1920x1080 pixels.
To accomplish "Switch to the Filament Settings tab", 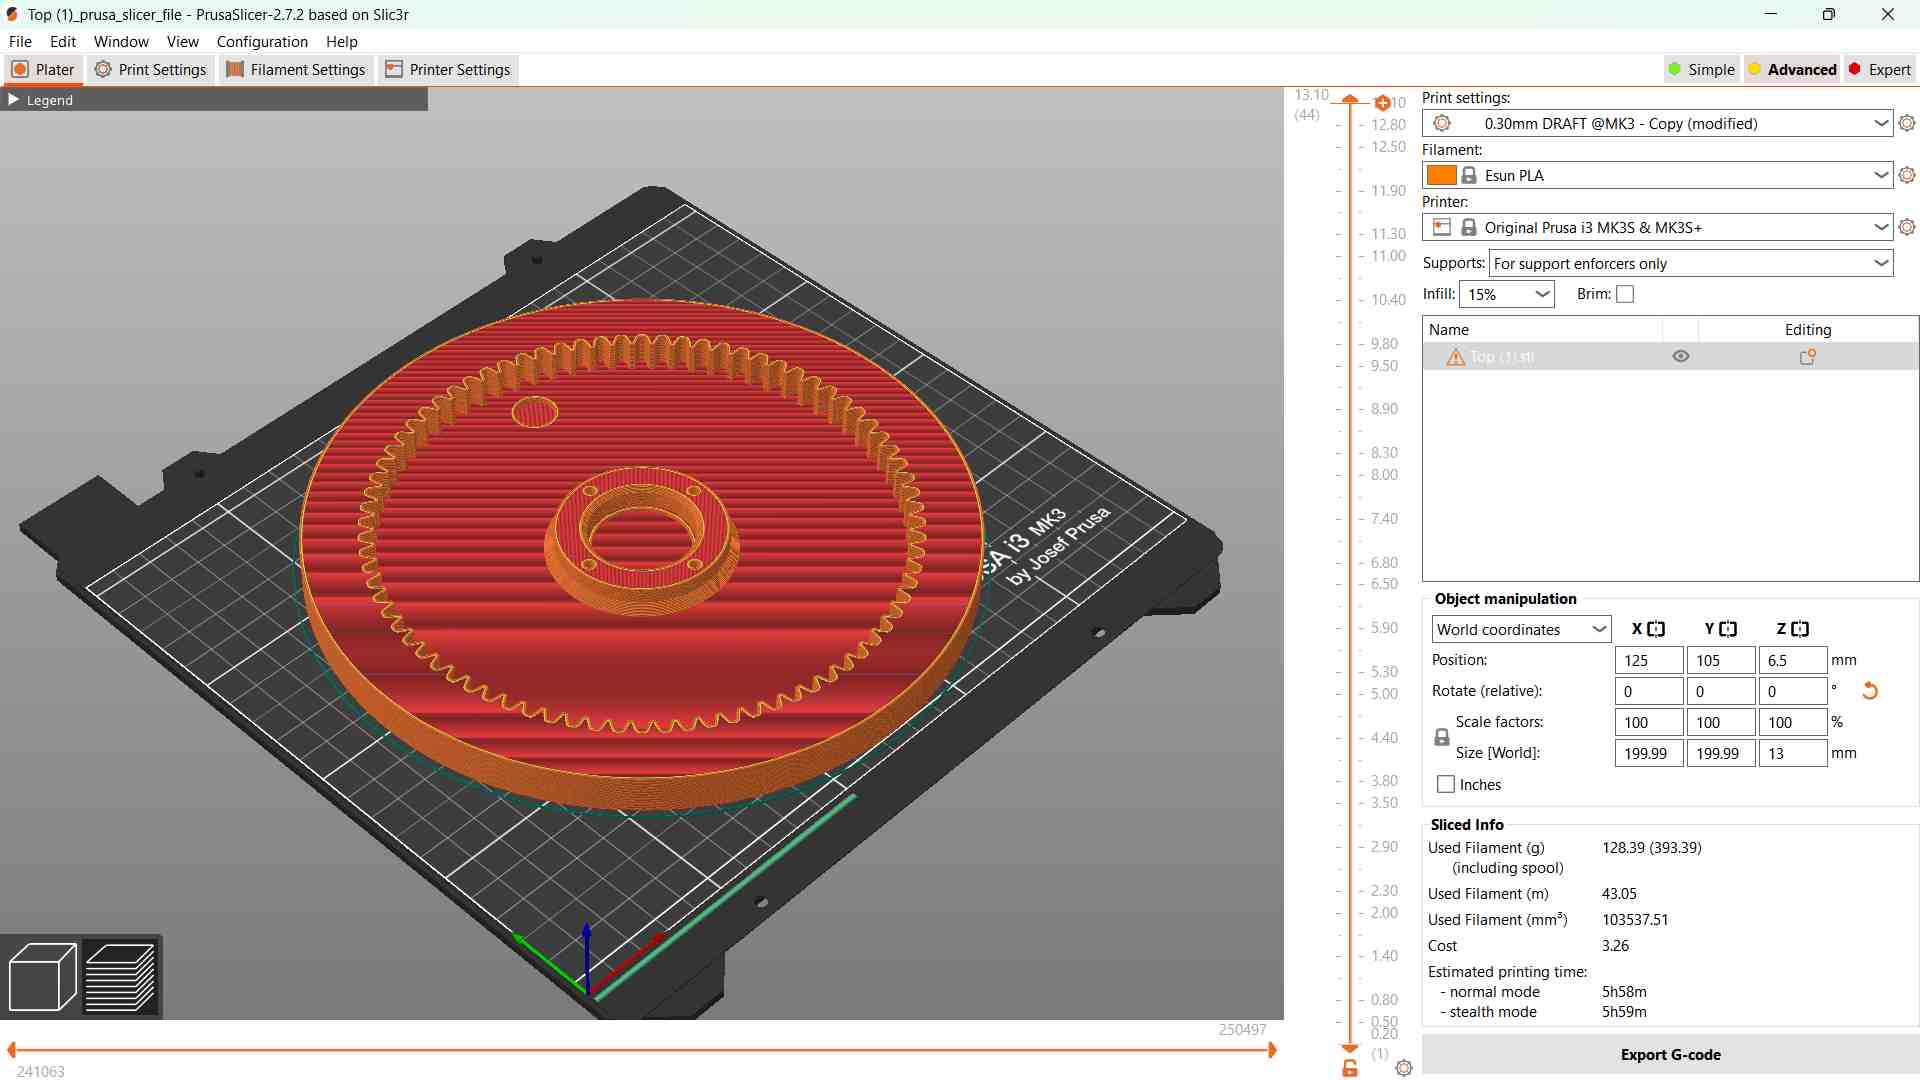I will click(296, 70).
